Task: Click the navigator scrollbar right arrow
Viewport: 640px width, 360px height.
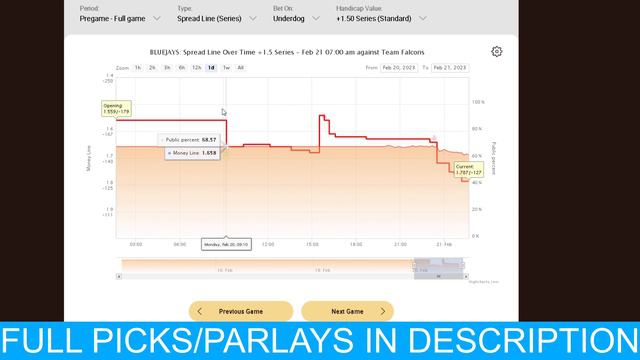Action: tap(466, 276)
